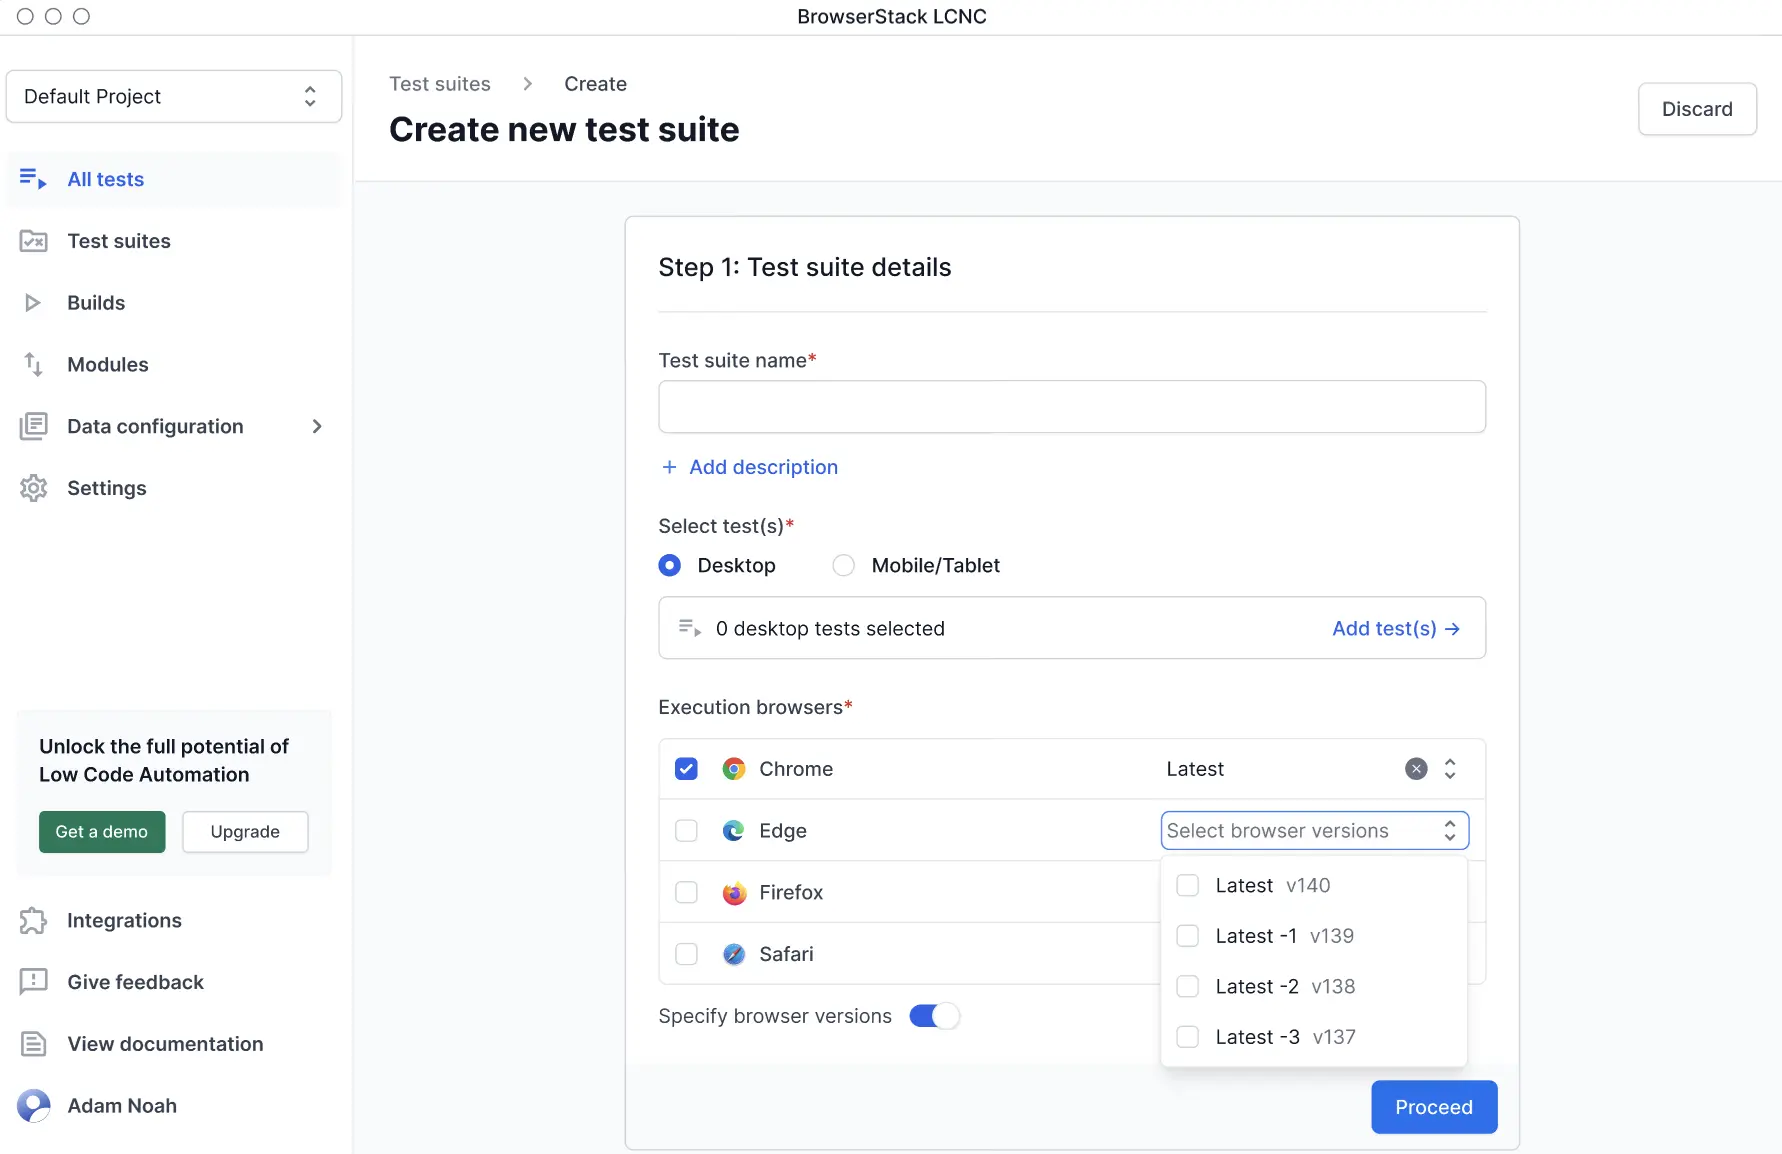This screenshot has height=1154, width=1782.
Task: Click the Builds play icon
Action: [x=33, y=303]
